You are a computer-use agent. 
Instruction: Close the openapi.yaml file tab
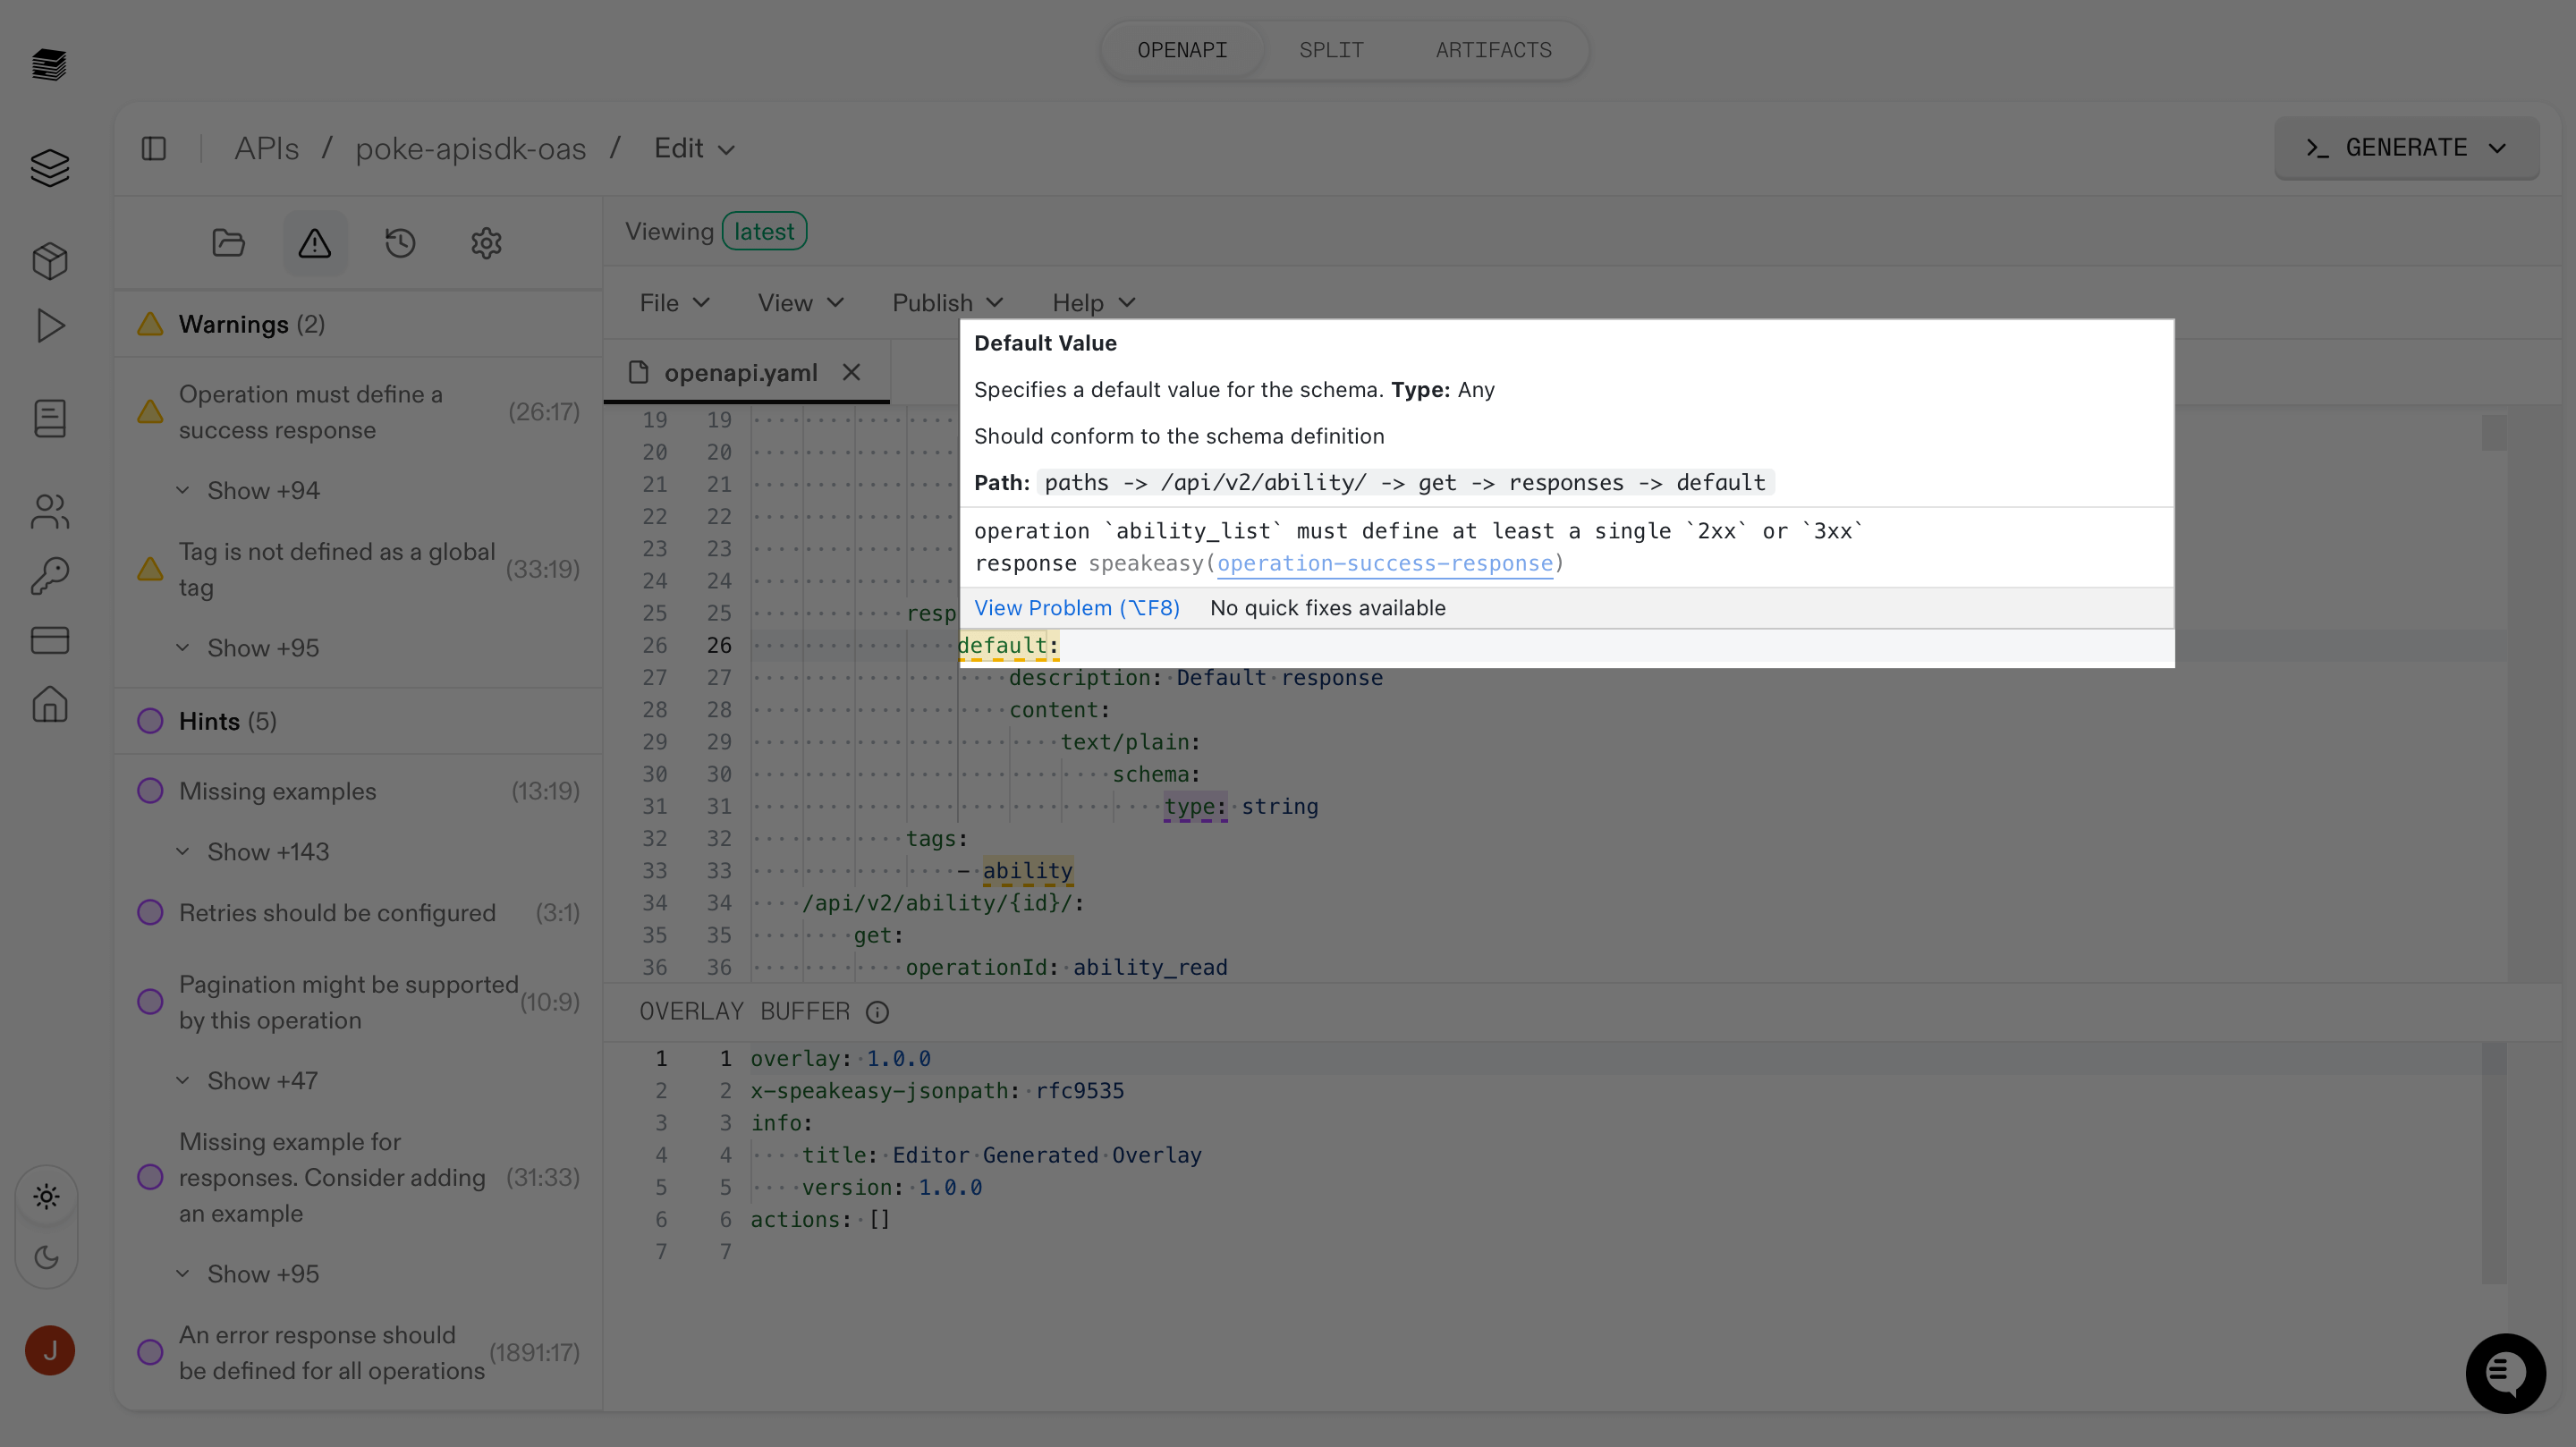tap(851, 372)
